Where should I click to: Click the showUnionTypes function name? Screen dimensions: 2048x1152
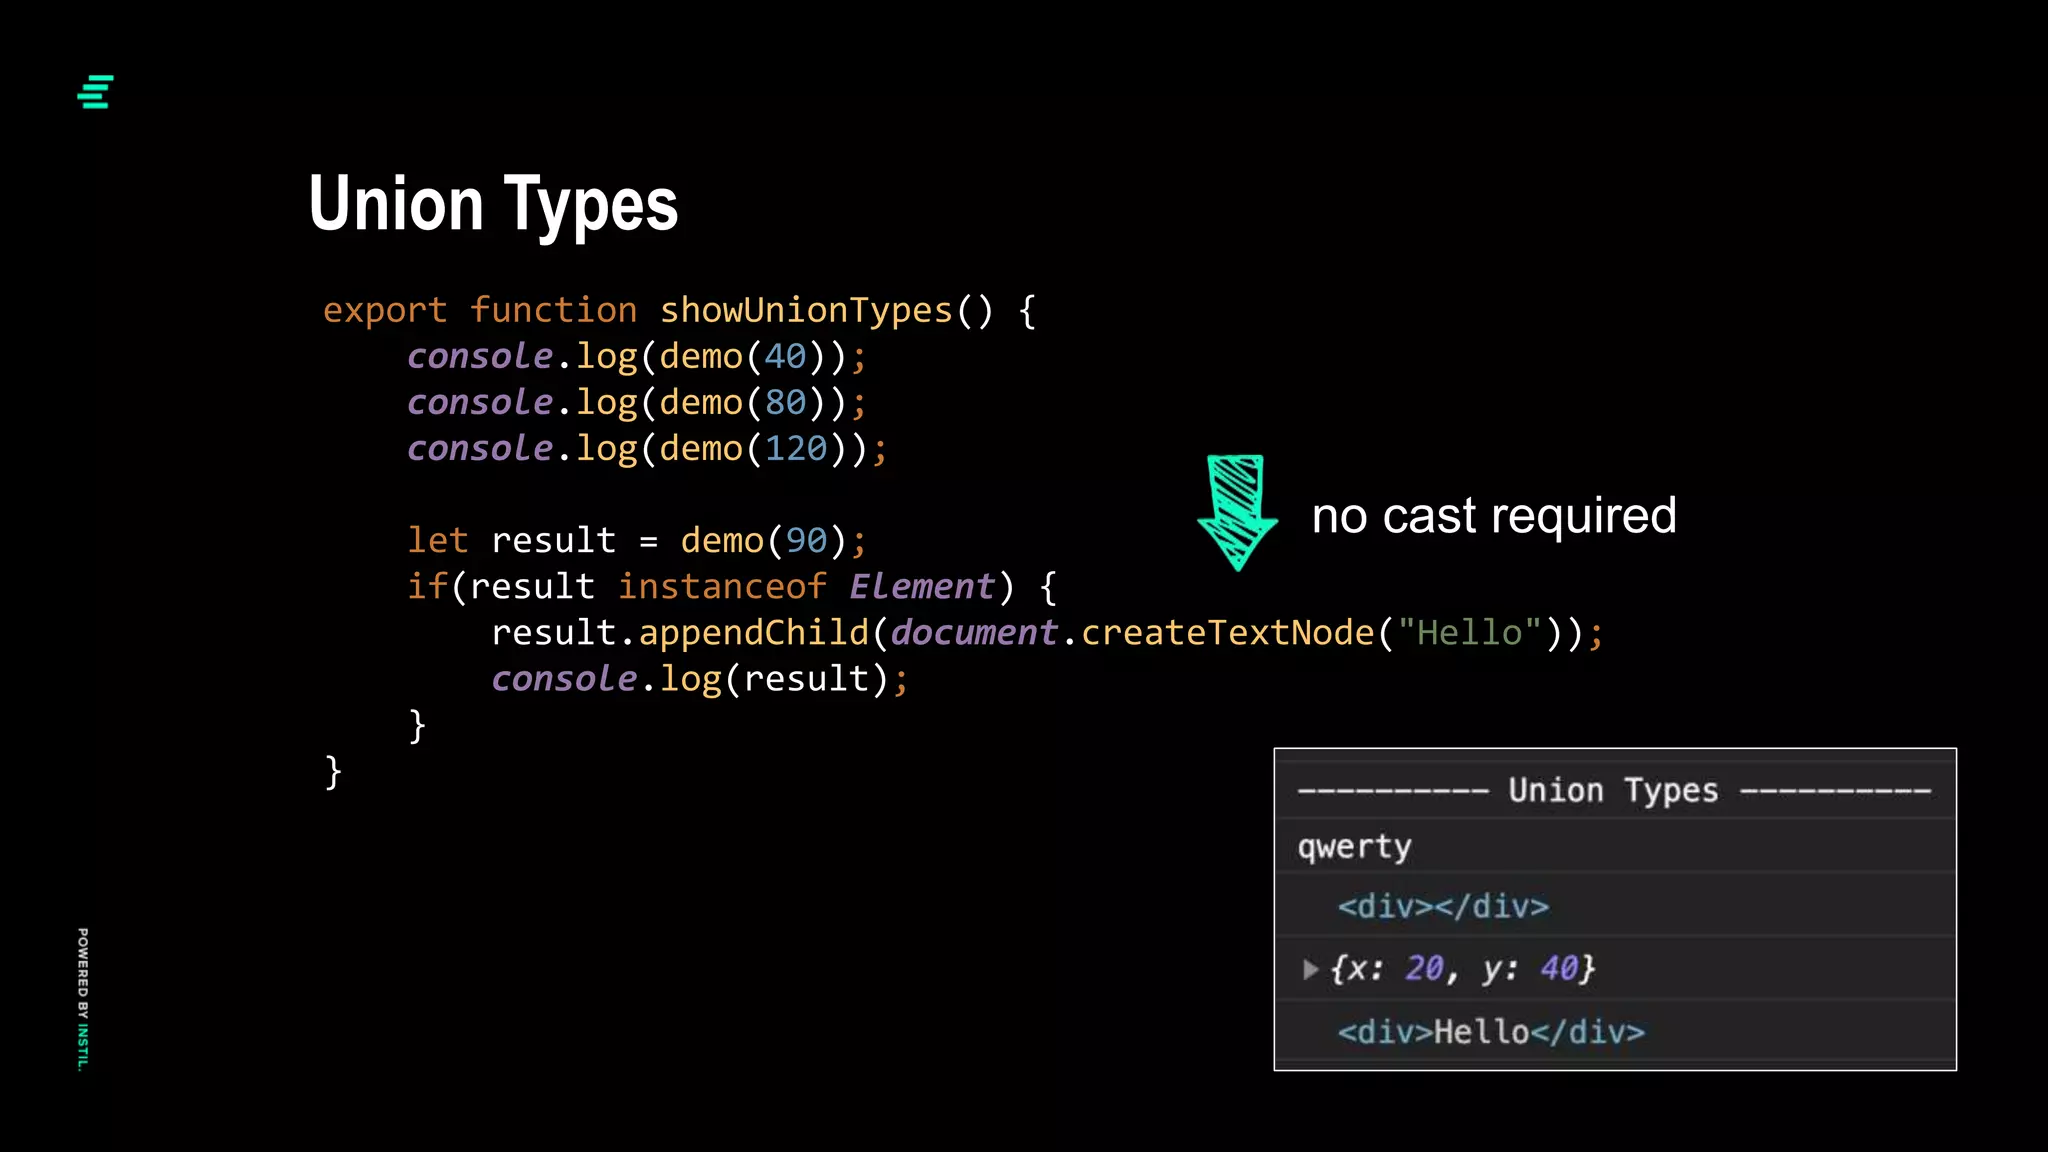[805, 311]
